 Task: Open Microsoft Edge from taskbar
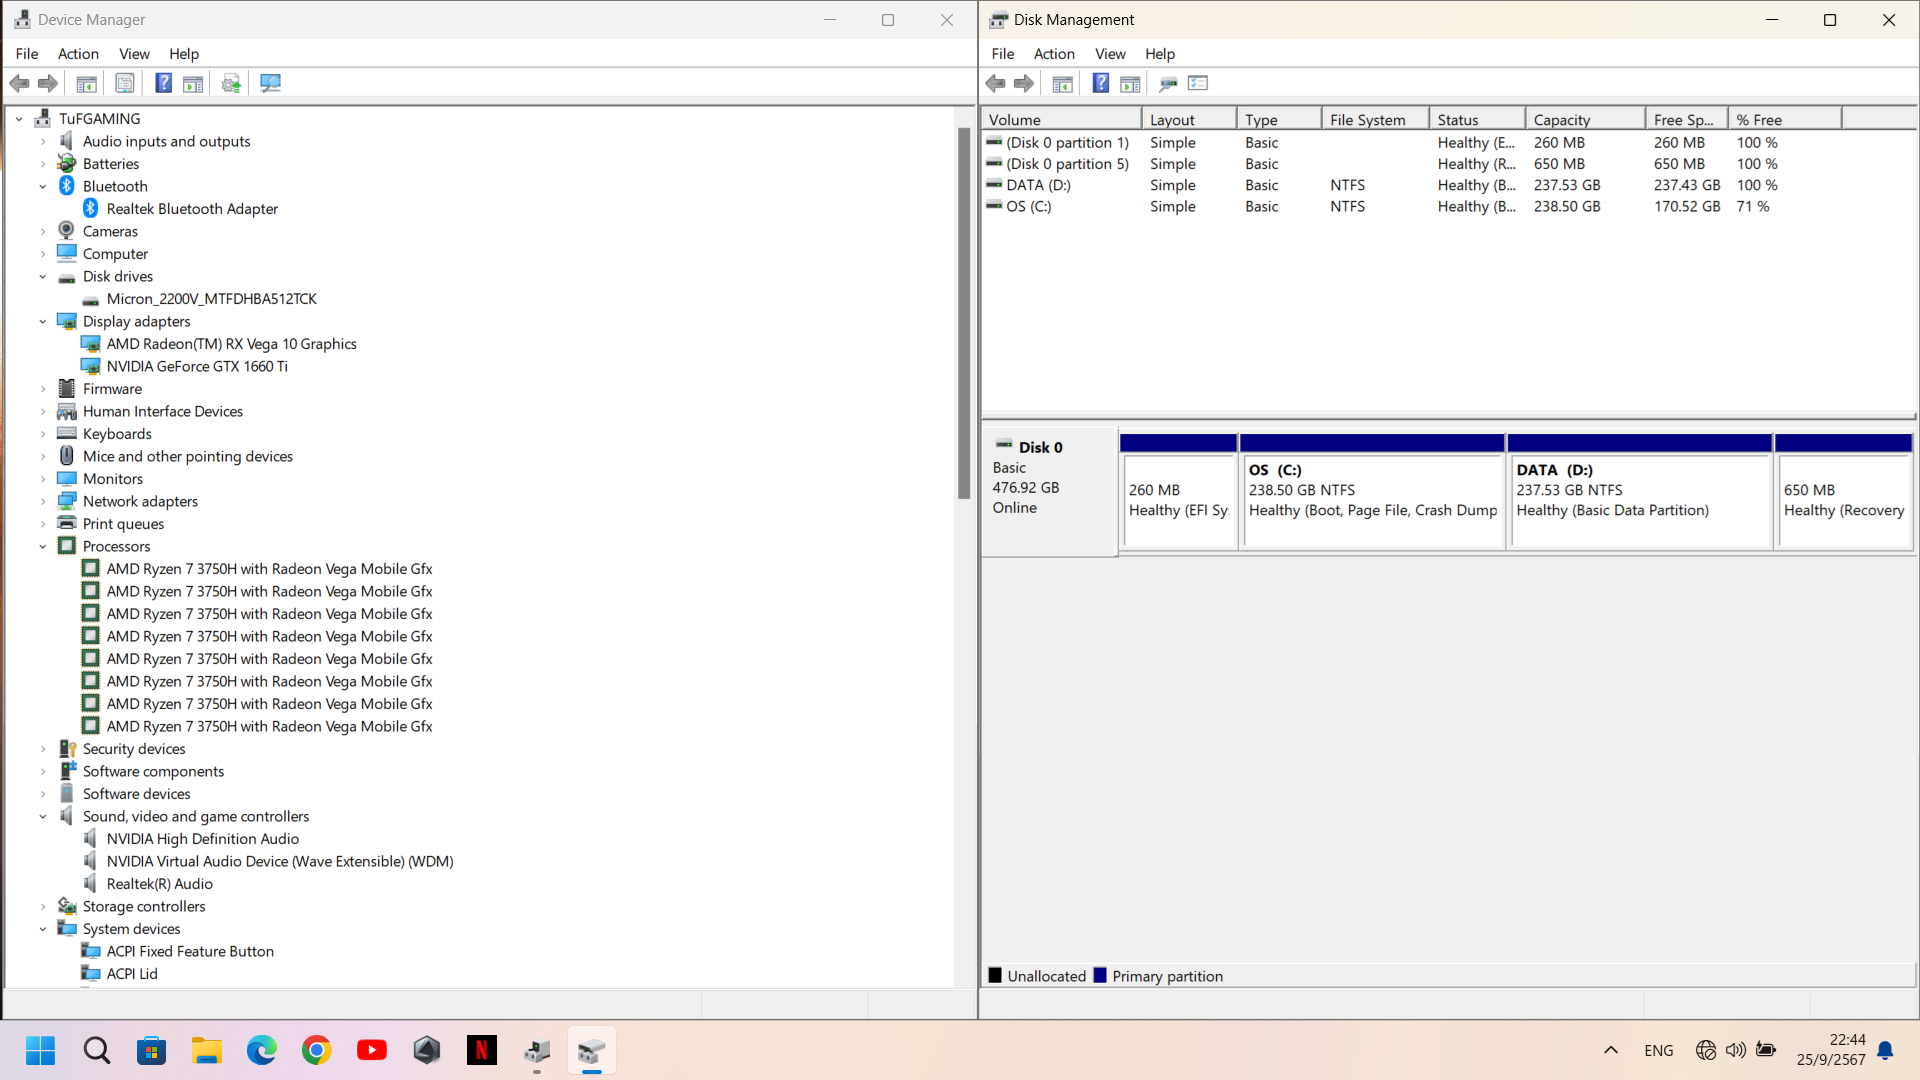[x=262, y=1050]
